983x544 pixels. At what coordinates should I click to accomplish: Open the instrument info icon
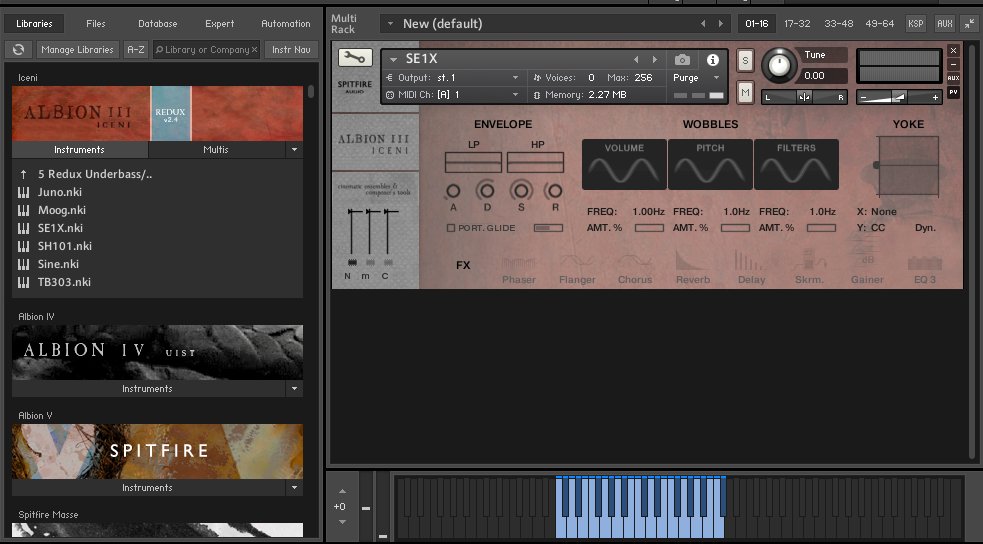[x=713, y=60]
